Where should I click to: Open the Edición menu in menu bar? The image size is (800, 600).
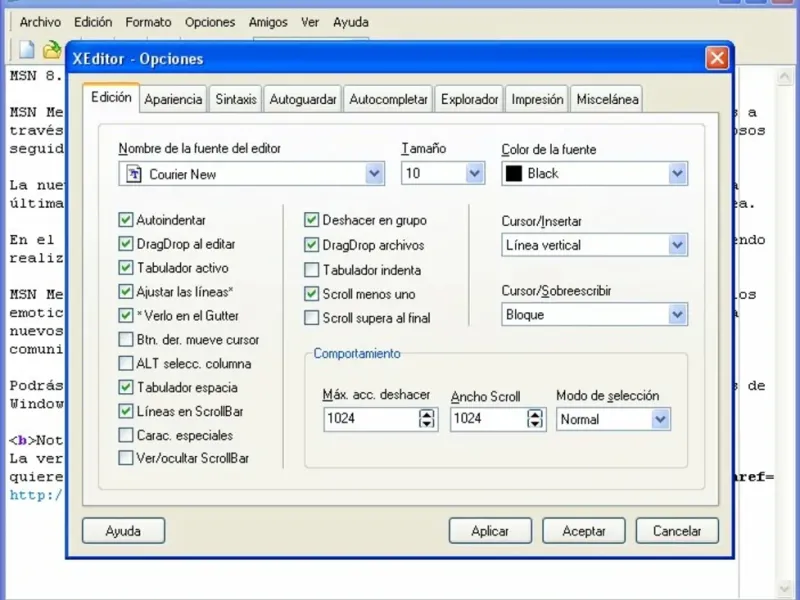[x=93, y=22]
